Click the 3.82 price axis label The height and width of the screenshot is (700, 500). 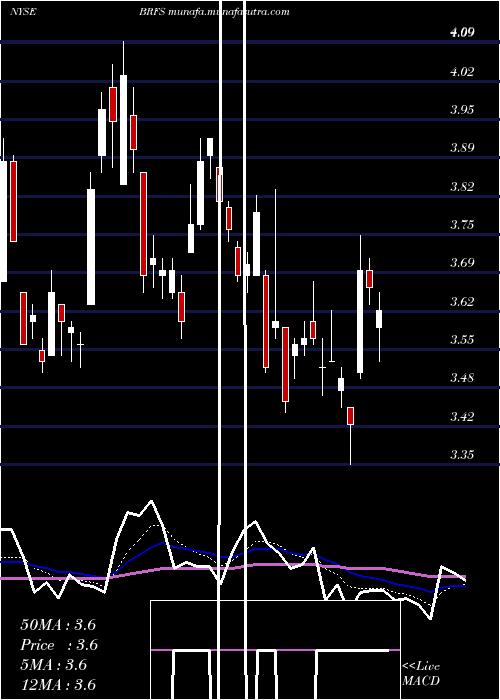[462, 186]
